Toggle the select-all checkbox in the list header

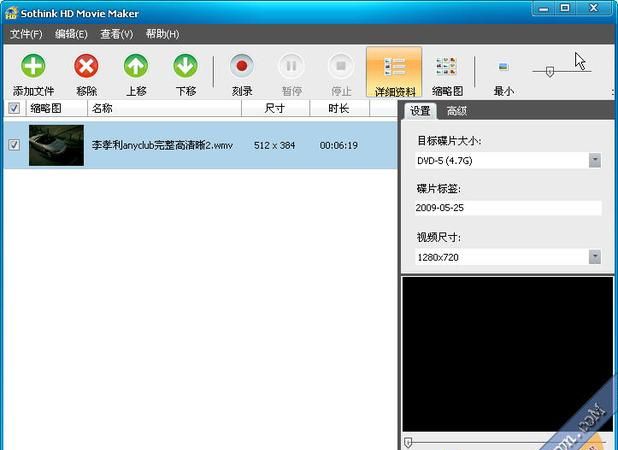click(14, 108)
